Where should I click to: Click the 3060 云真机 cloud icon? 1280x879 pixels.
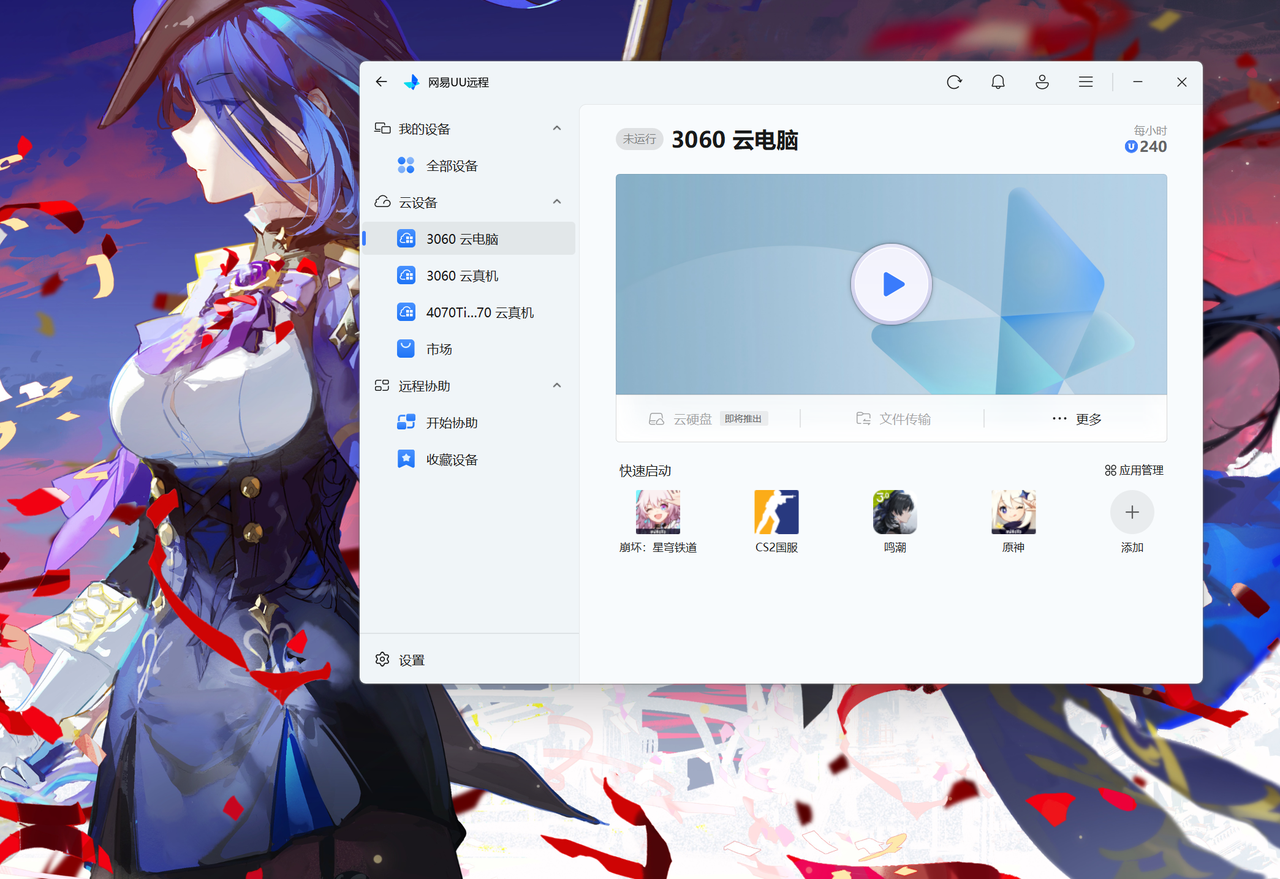tap(406, 276)
